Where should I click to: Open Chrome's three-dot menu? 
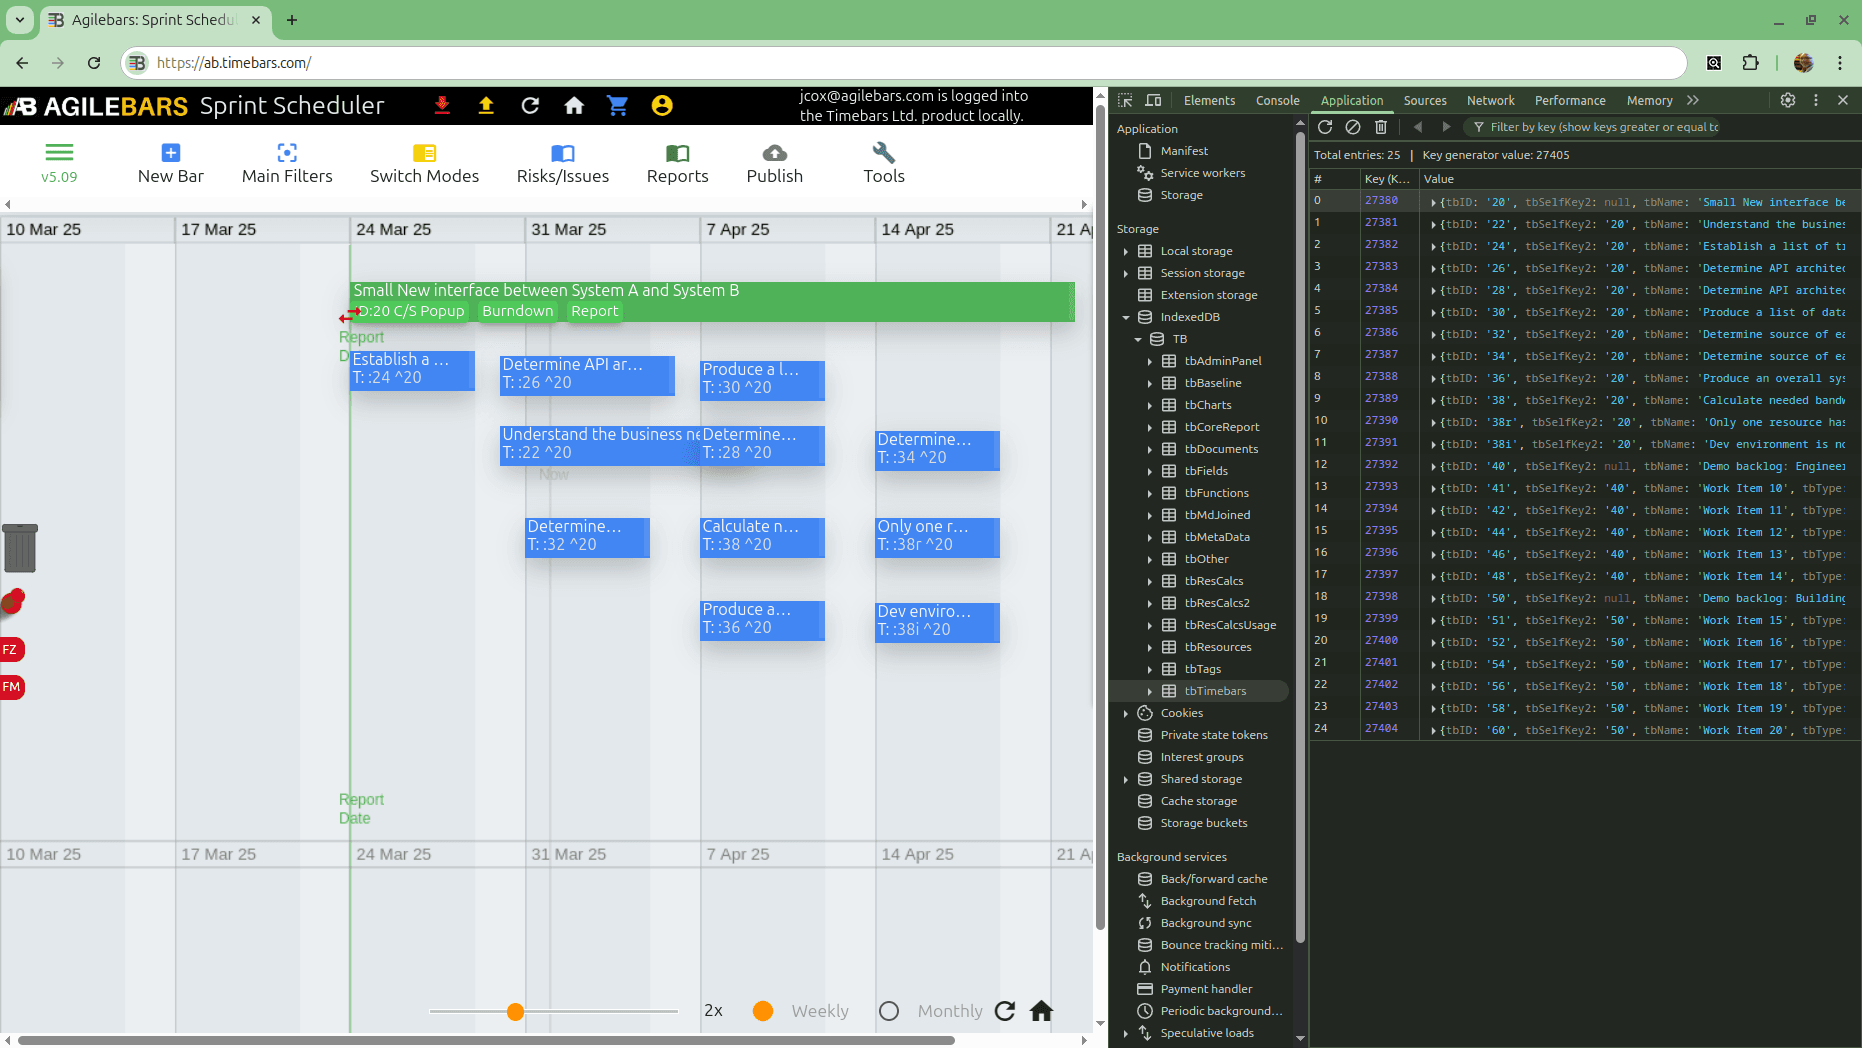click(1840, 62)
